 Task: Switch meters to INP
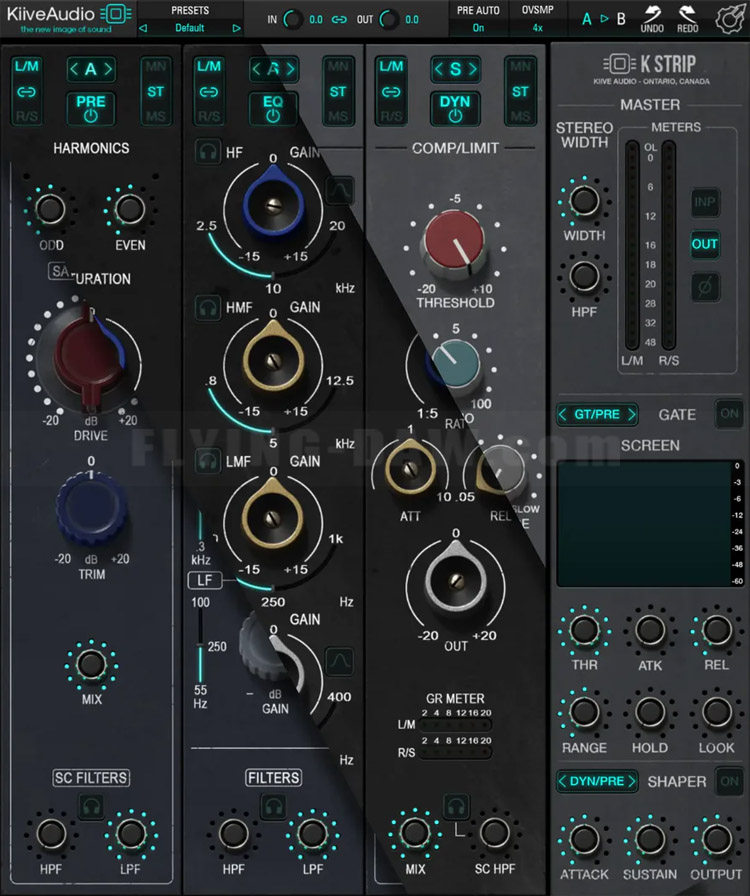coord(705,202)
